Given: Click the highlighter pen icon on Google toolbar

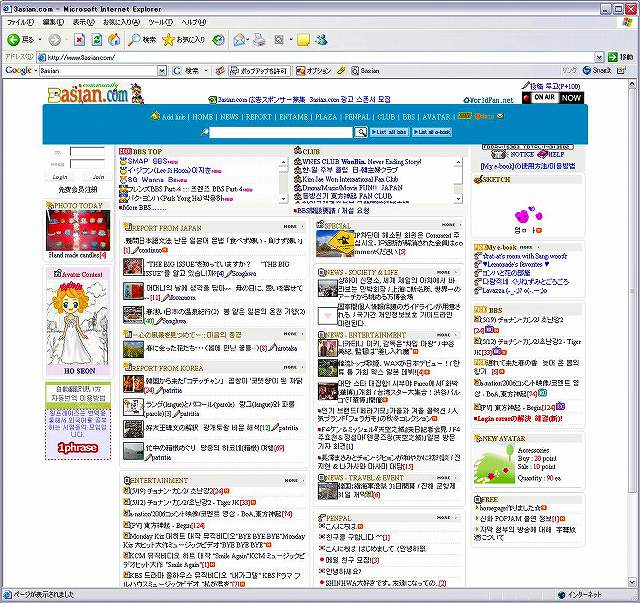Looking at the screenshot, I should [x=341, y=71].
